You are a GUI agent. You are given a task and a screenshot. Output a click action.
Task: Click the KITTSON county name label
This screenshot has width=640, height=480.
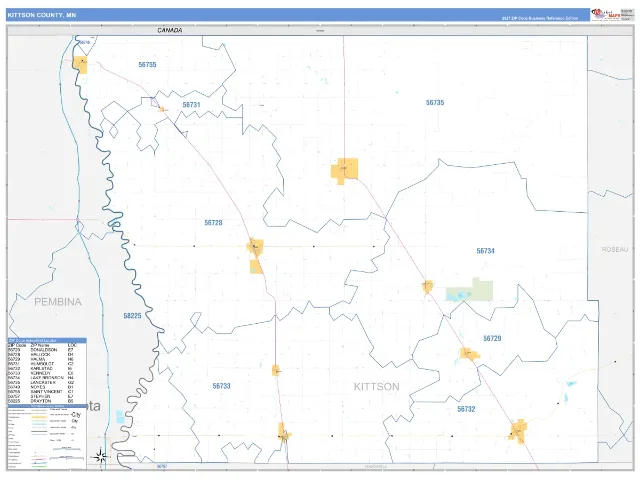(376, 387)
